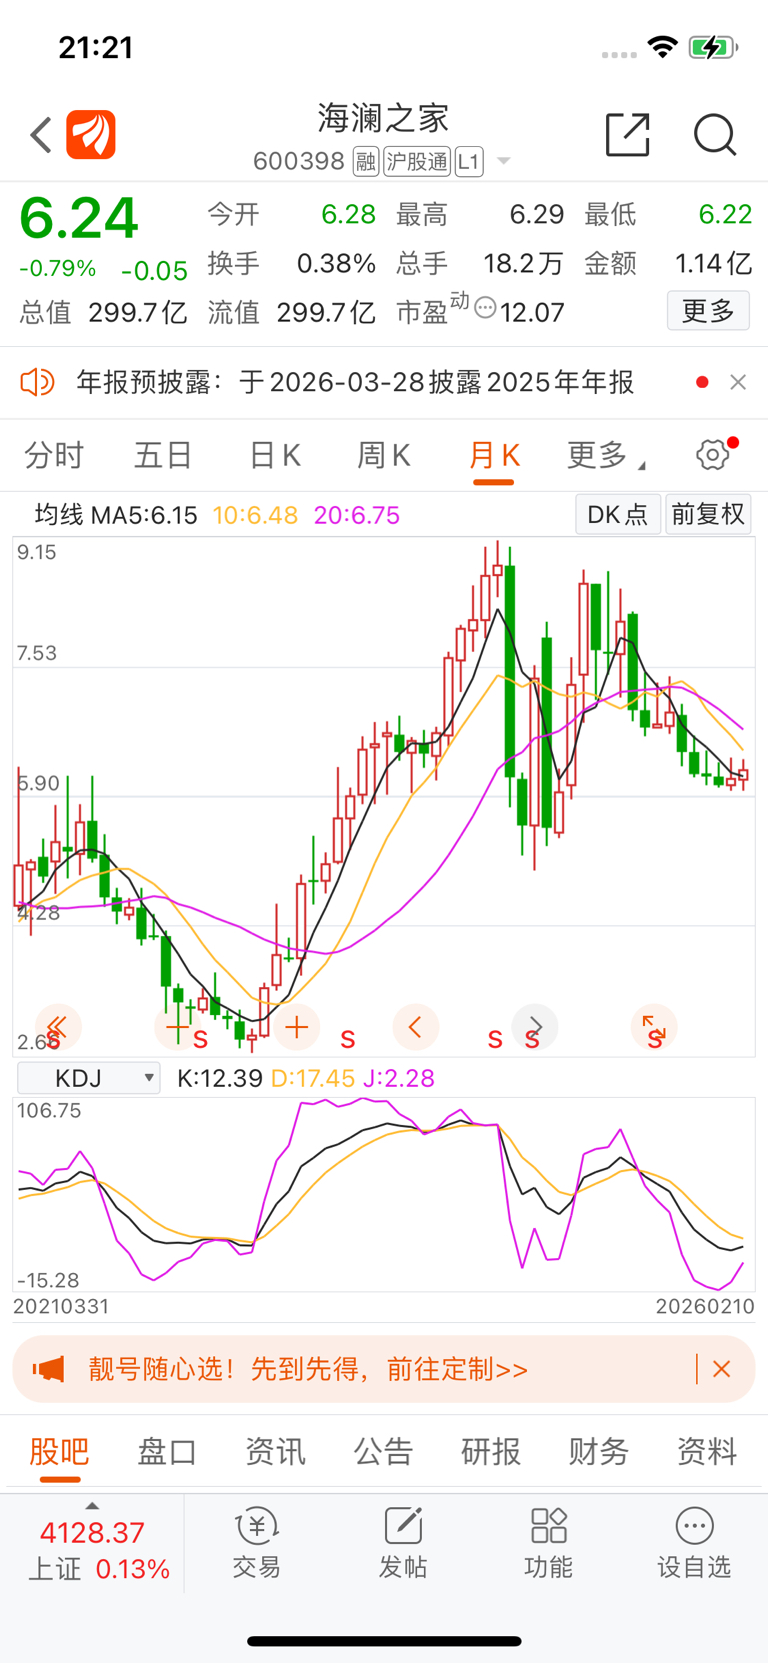Image resolution: width=768 pixels, height=1663 pixels.
Task: Expand stock title dropdown arrow
Action: [x=504, y=161]
